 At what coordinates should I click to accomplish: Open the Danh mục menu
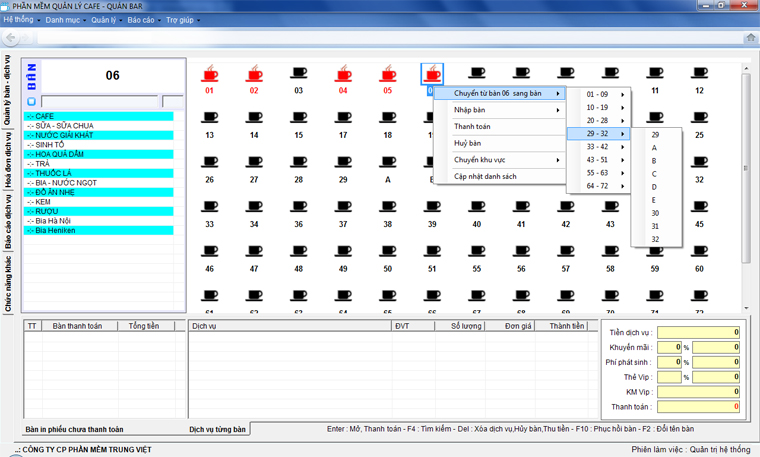65,20
